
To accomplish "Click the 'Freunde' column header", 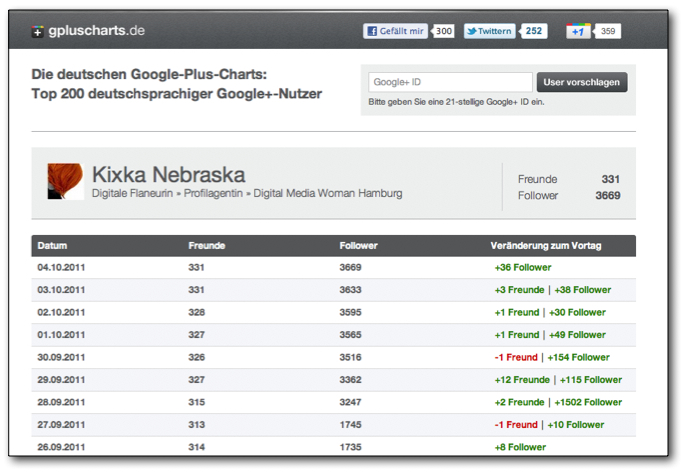I will tap(206, 246).
